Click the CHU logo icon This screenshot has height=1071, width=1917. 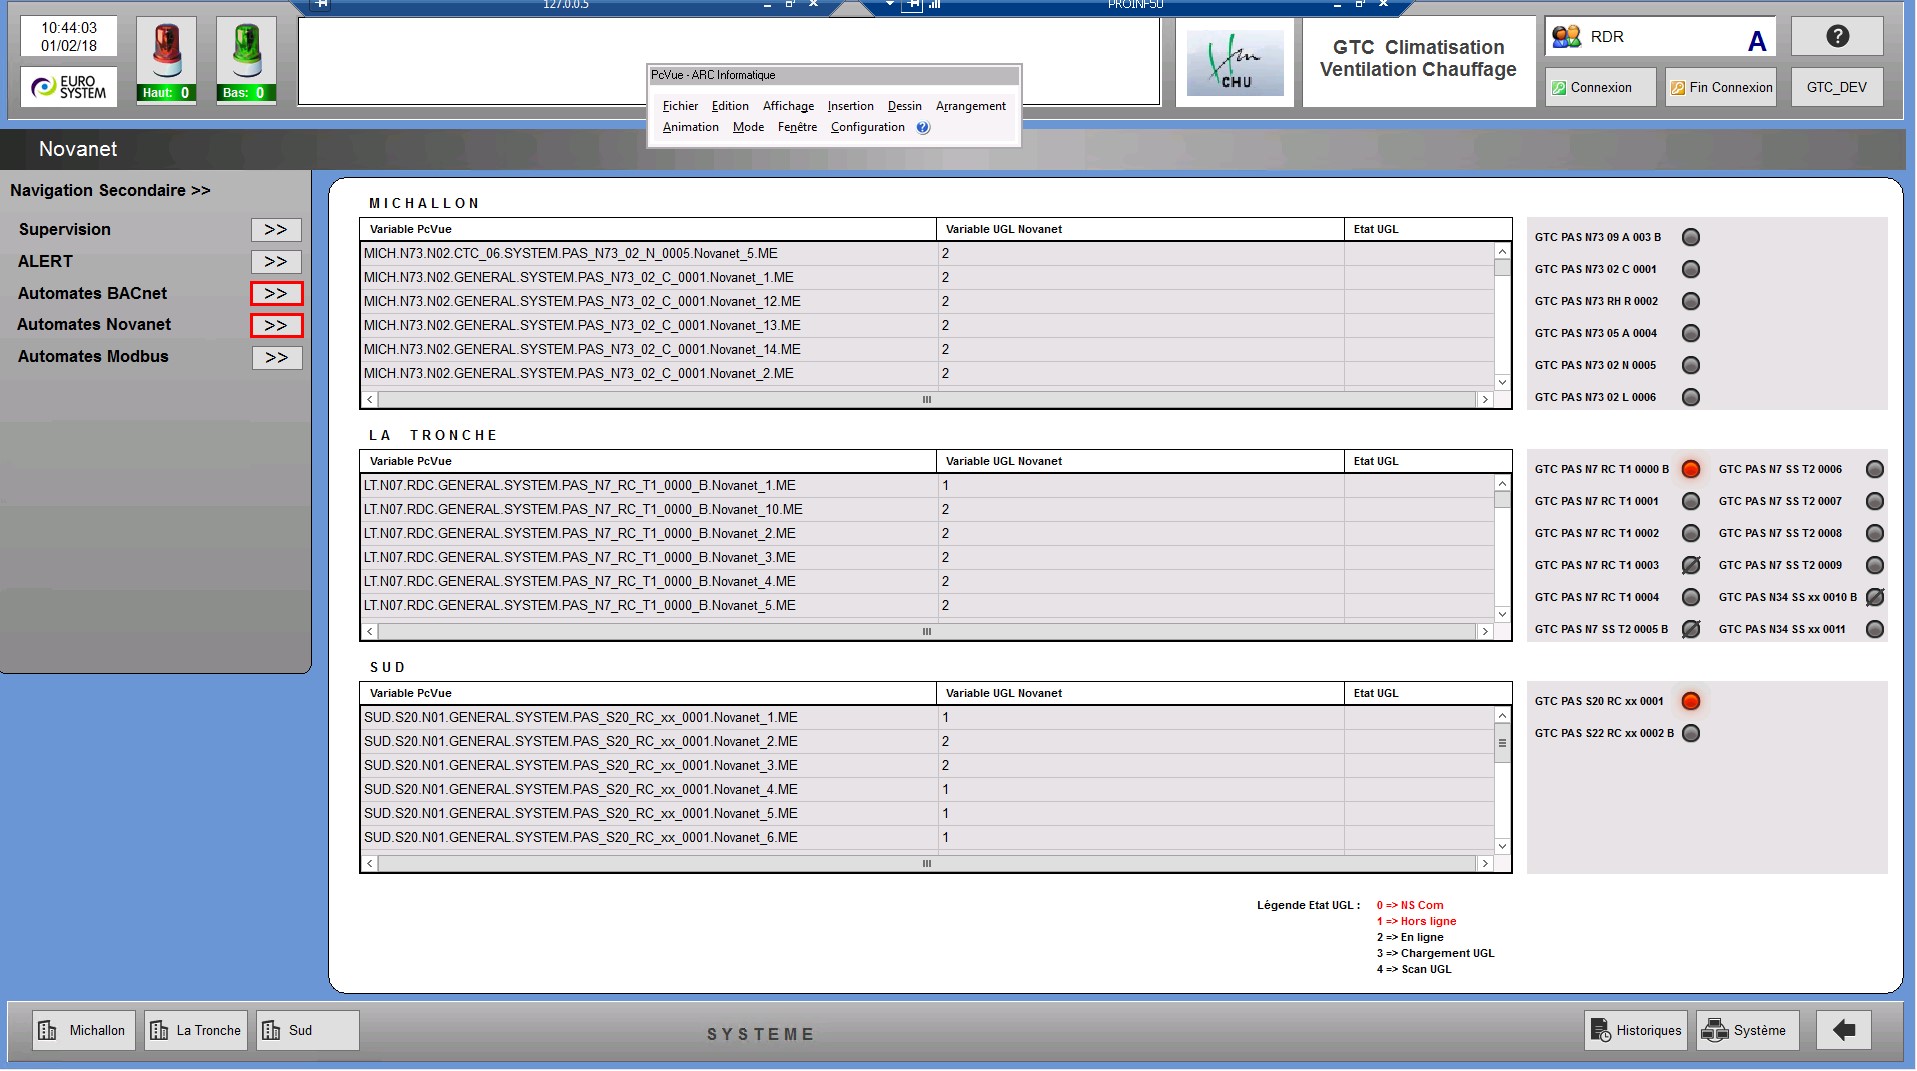point(1234,63)
